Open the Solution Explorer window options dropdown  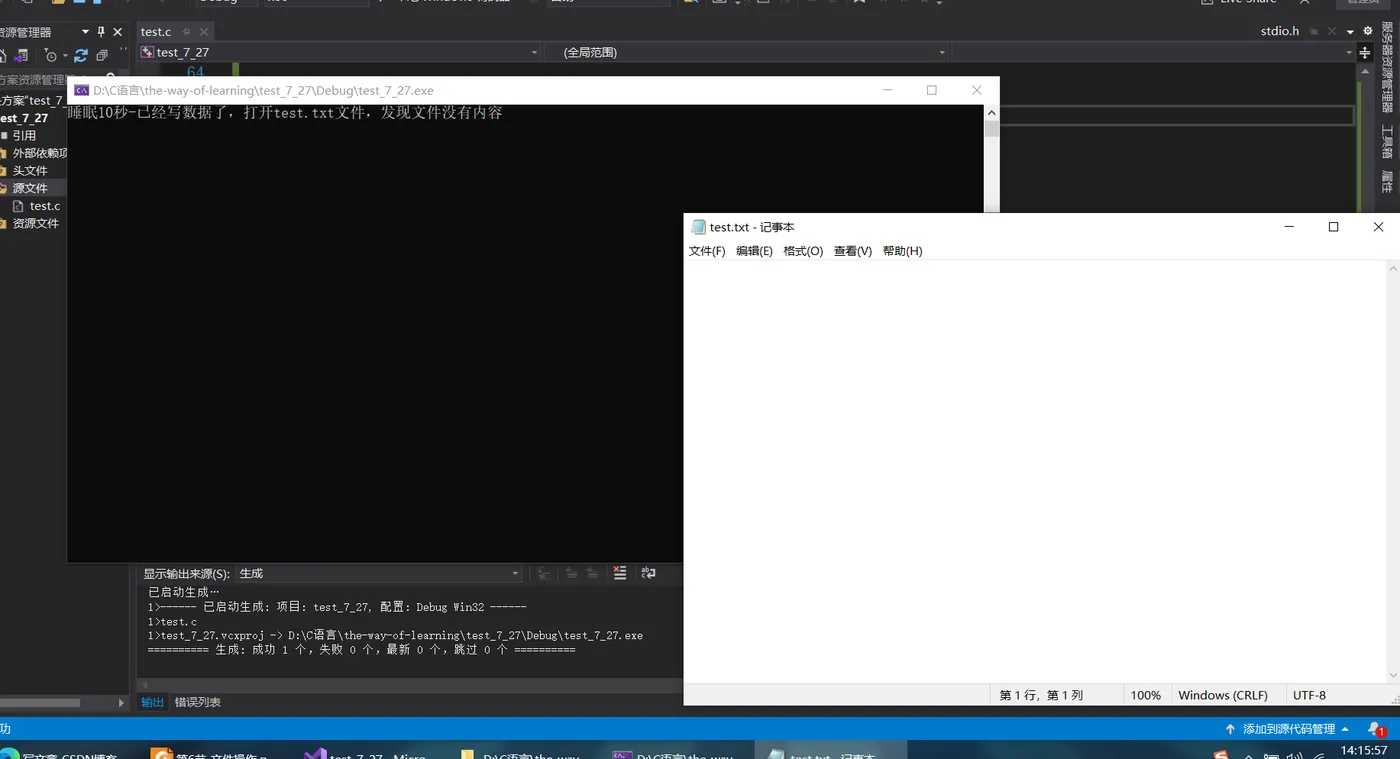pyautogui.click(x=85, y=32)
